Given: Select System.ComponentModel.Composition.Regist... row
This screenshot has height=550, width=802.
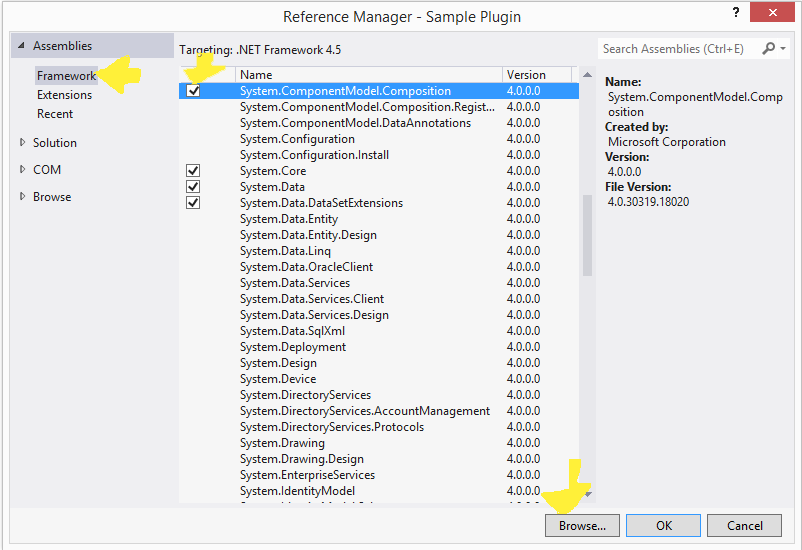Looking at the screenshot, I should click(x=379, y=106).
